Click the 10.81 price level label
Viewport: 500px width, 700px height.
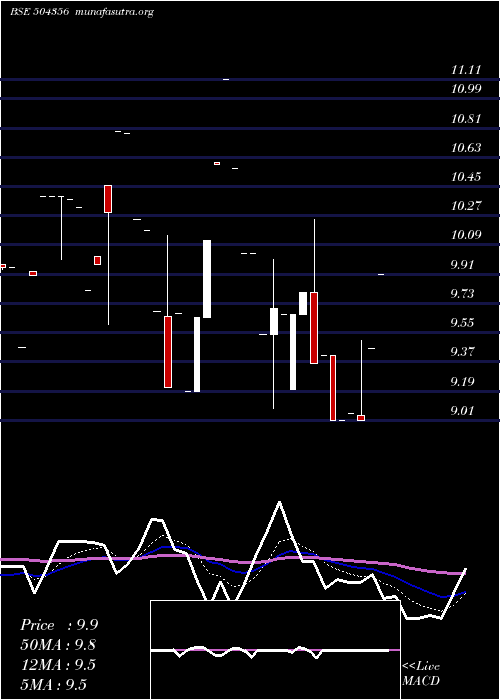tap(466, 119)
